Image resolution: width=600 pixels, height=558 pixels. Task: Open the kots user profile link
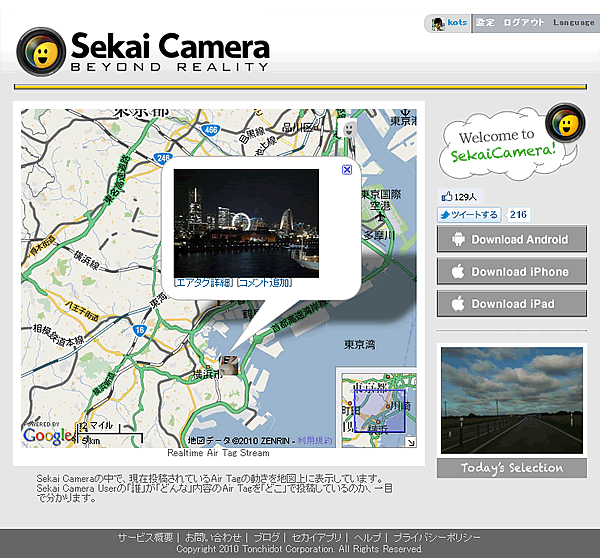click(457, 23)
